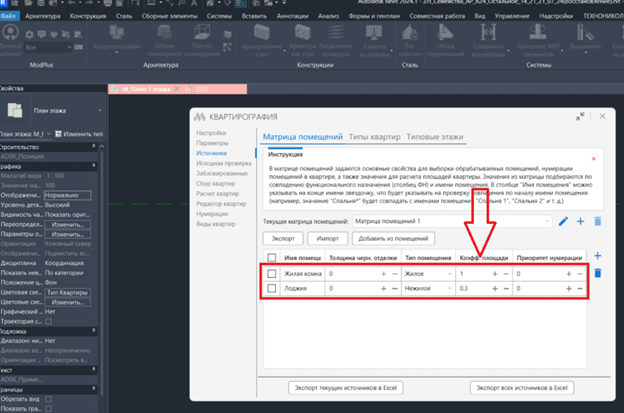Add a table row with blue plus
The image size is (624, 413).
[598, 256]
